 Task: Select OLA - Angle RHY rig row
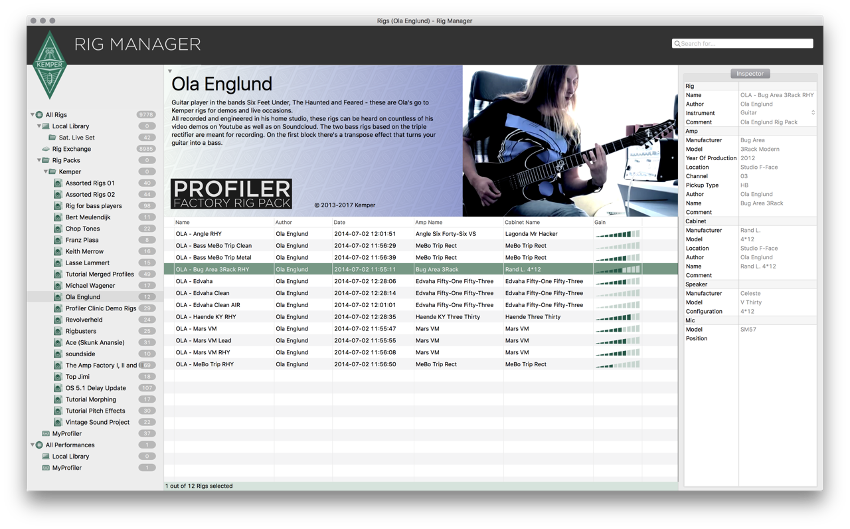[x=421, y=234]
